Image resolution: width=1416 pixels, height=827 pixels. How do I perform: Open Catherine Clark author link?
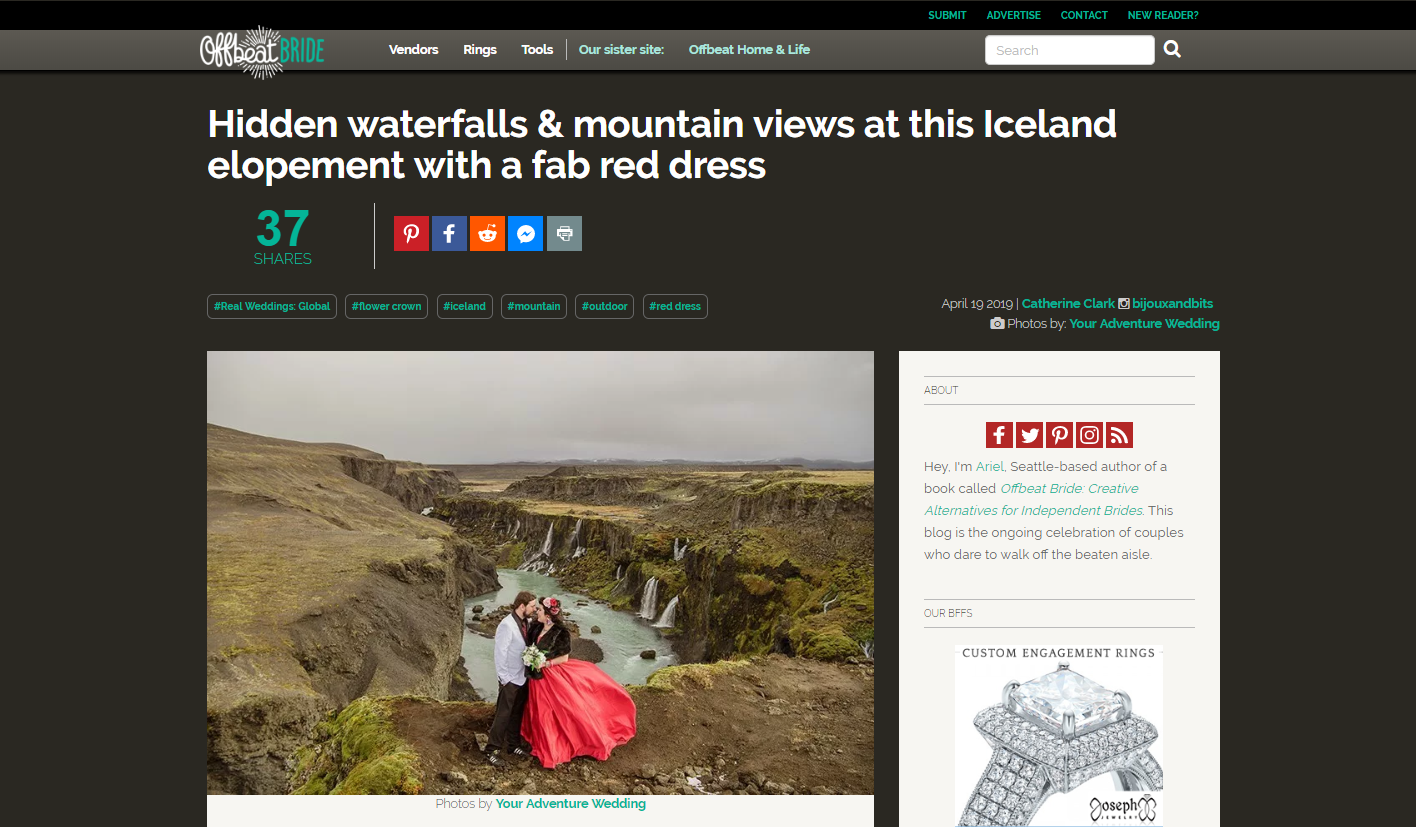pos(1067,304)
